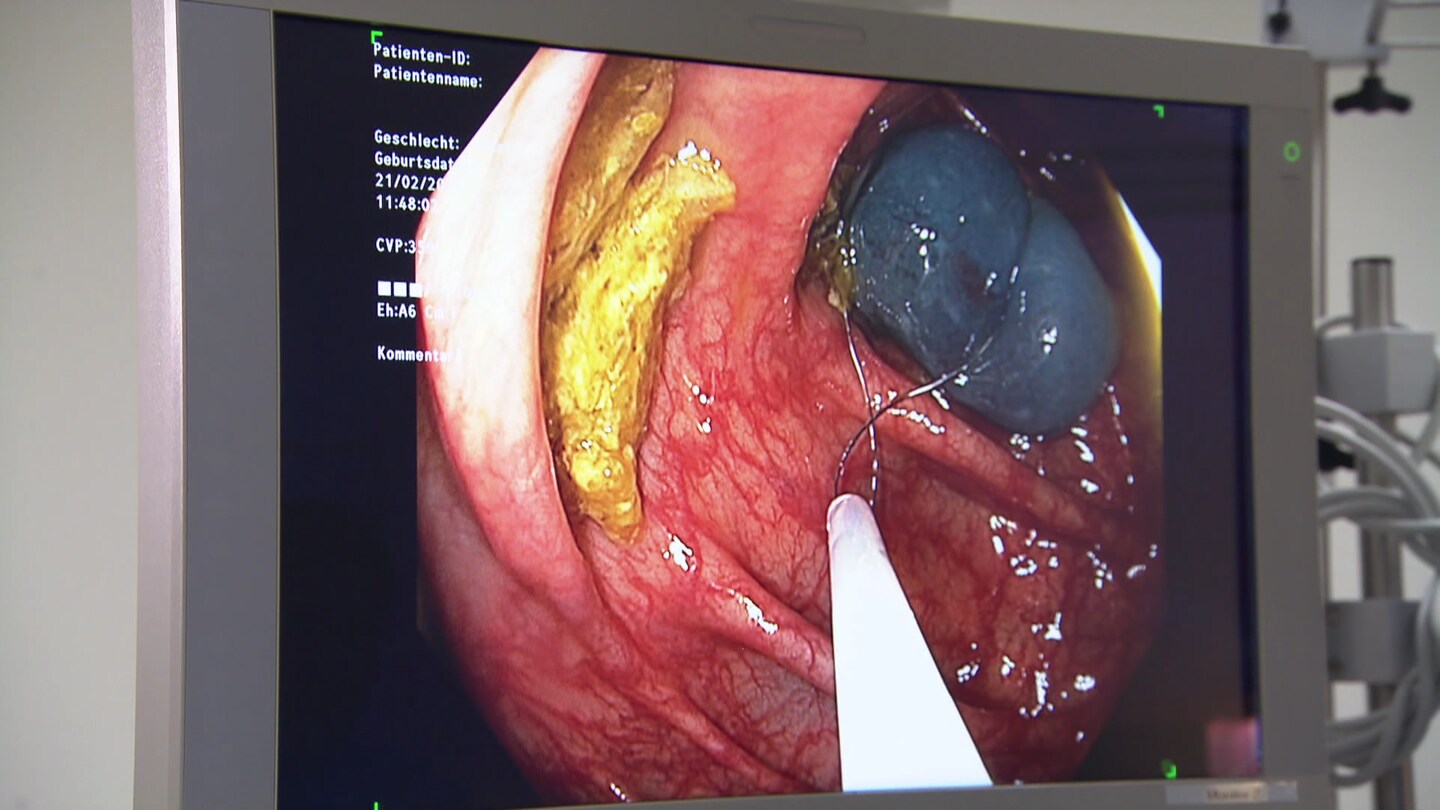The image size is (1440, 810).
Task: Click the date value starting "21/02"
Action: click(408, 181)
